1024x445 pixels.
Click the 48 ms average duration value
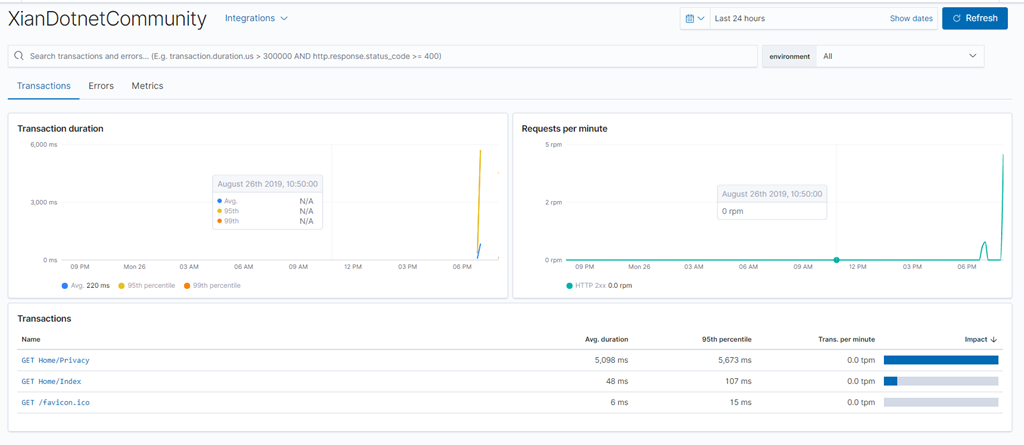point(617,381)
